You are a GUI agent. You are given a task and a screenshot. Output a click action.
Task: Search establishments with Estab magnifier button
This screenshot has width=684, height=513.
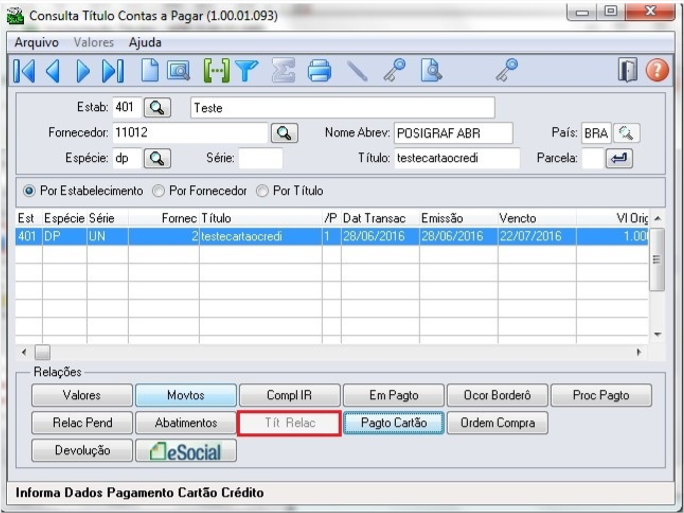click(x=157, y=107)
